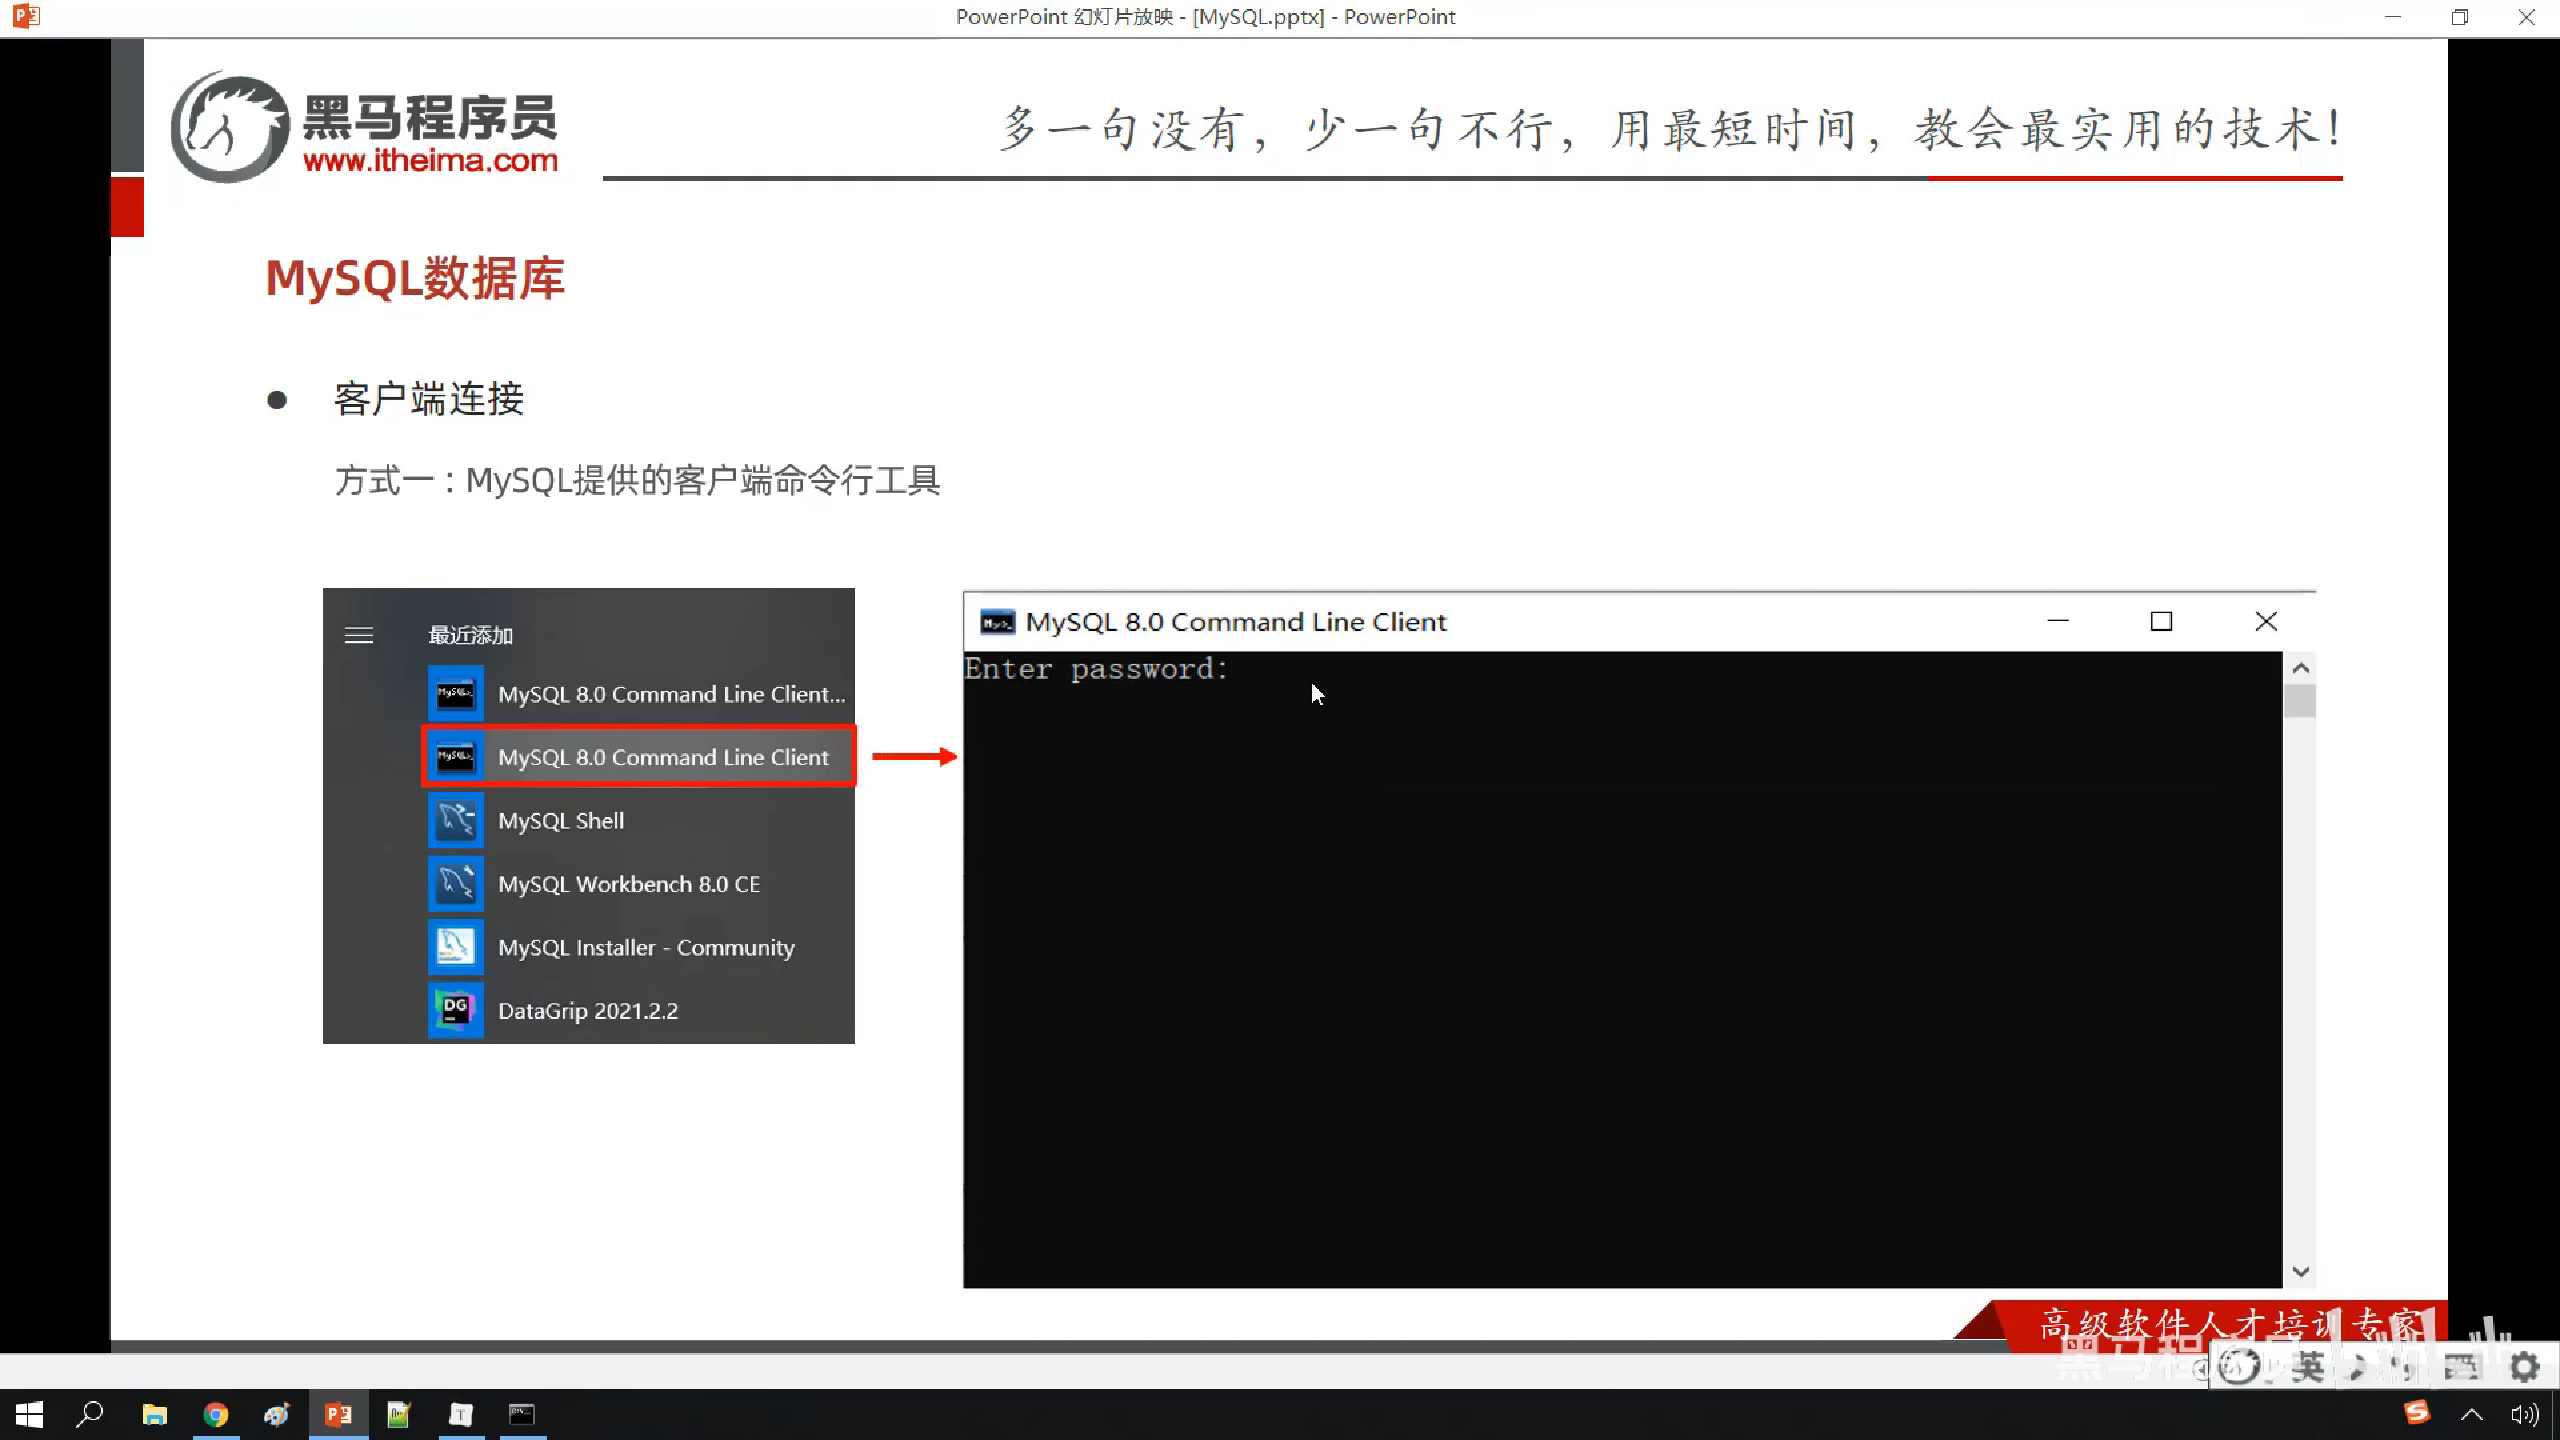This screenshot has width=2560, height=1440.
Task: Click the scroll down arrow of the MySQL console
Action: tap(2300, 1272)
